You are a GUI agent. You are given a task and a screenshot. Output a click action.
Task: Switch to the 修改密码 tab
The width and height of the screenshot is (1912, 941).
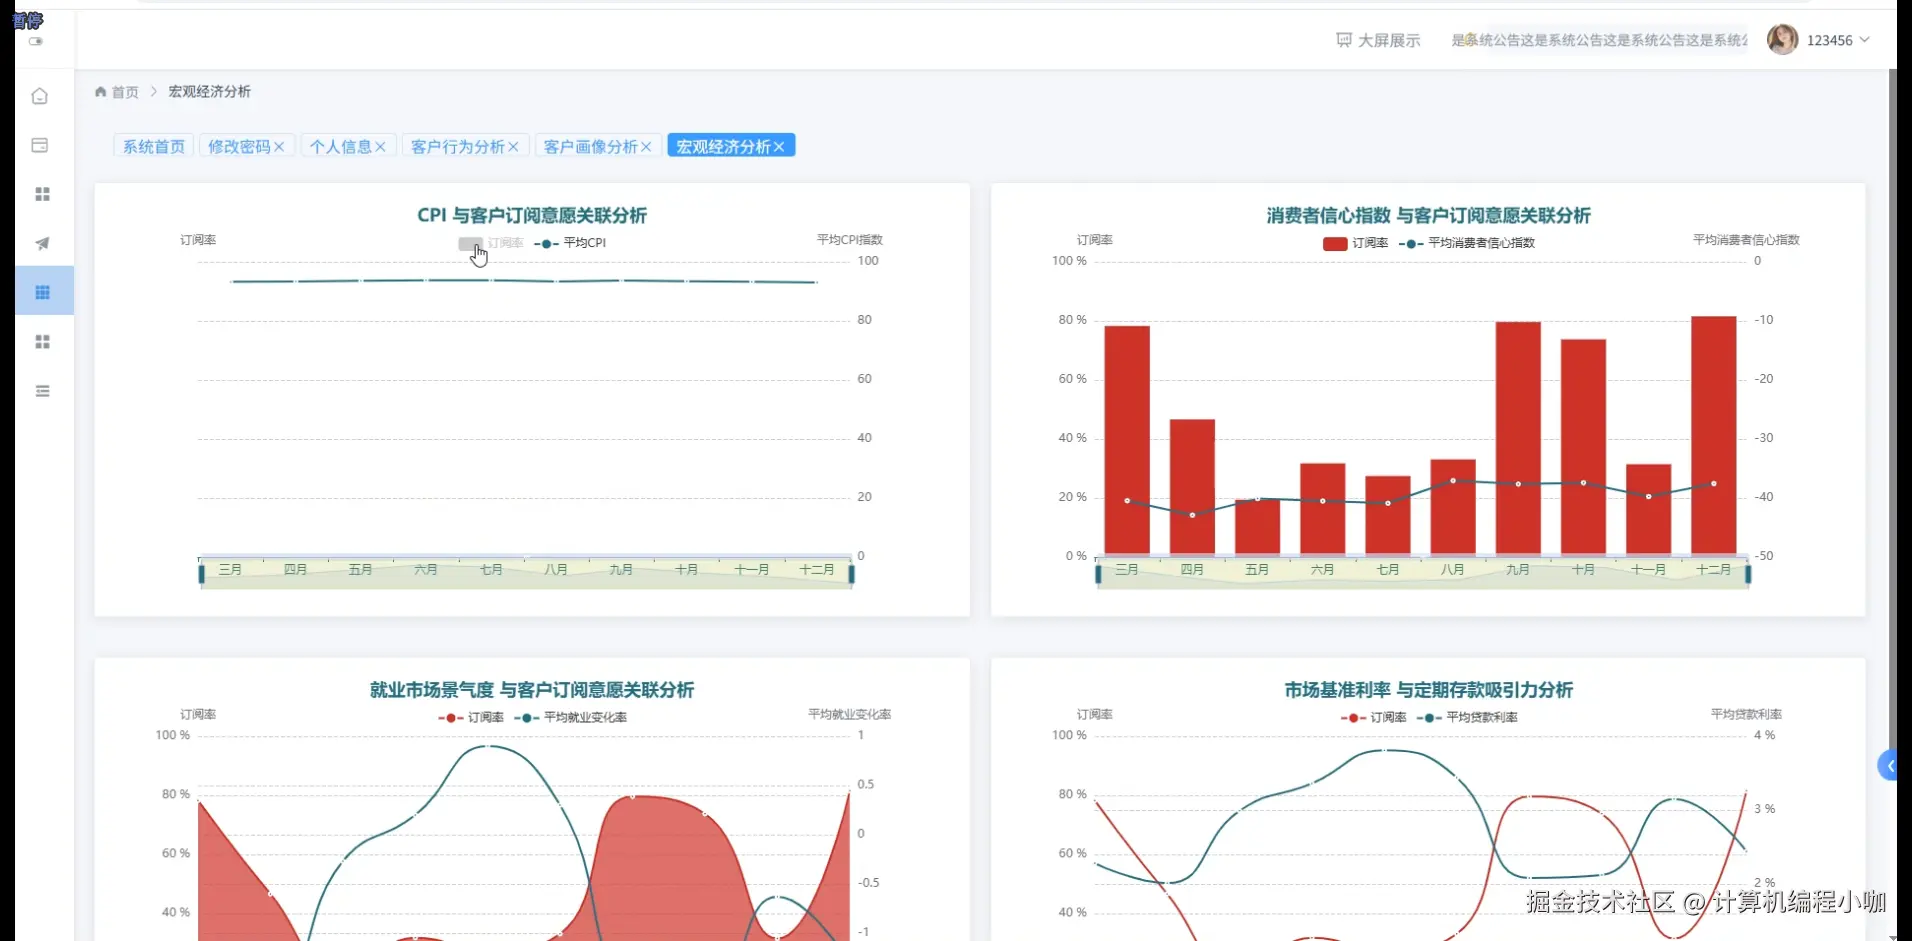coord(239,146)
